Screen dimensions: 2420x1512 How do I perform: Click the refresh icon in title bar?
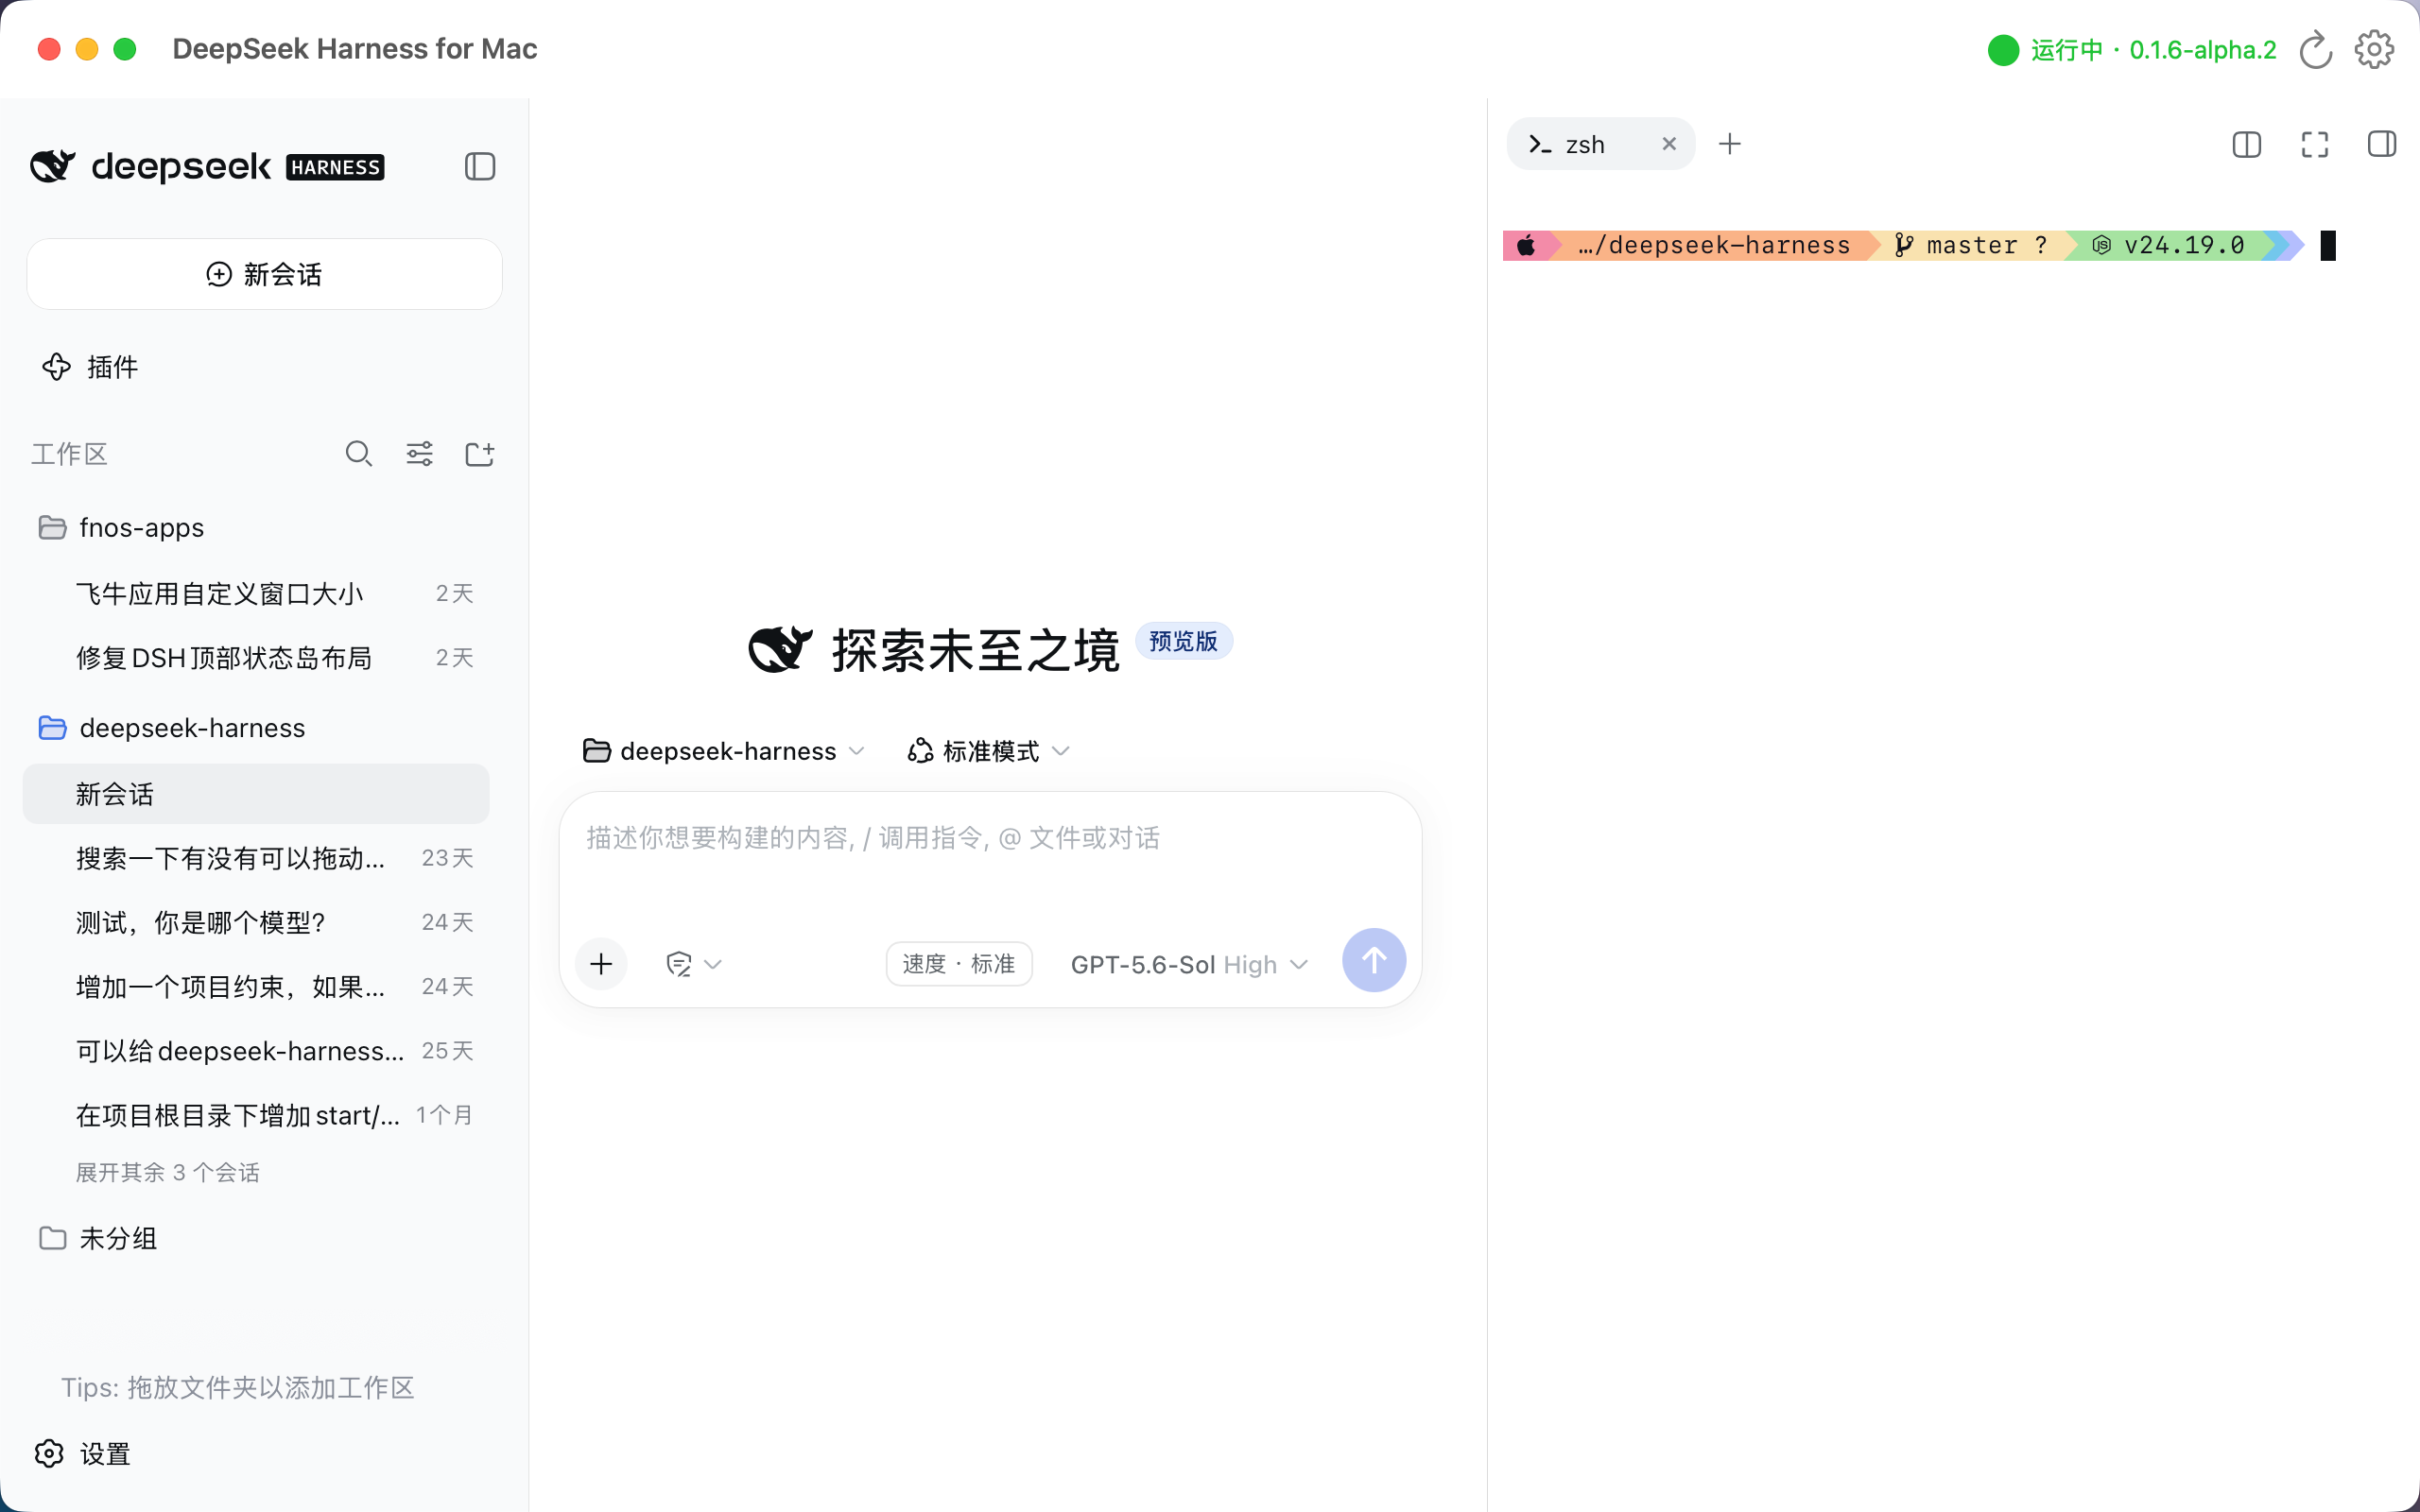2315,49
